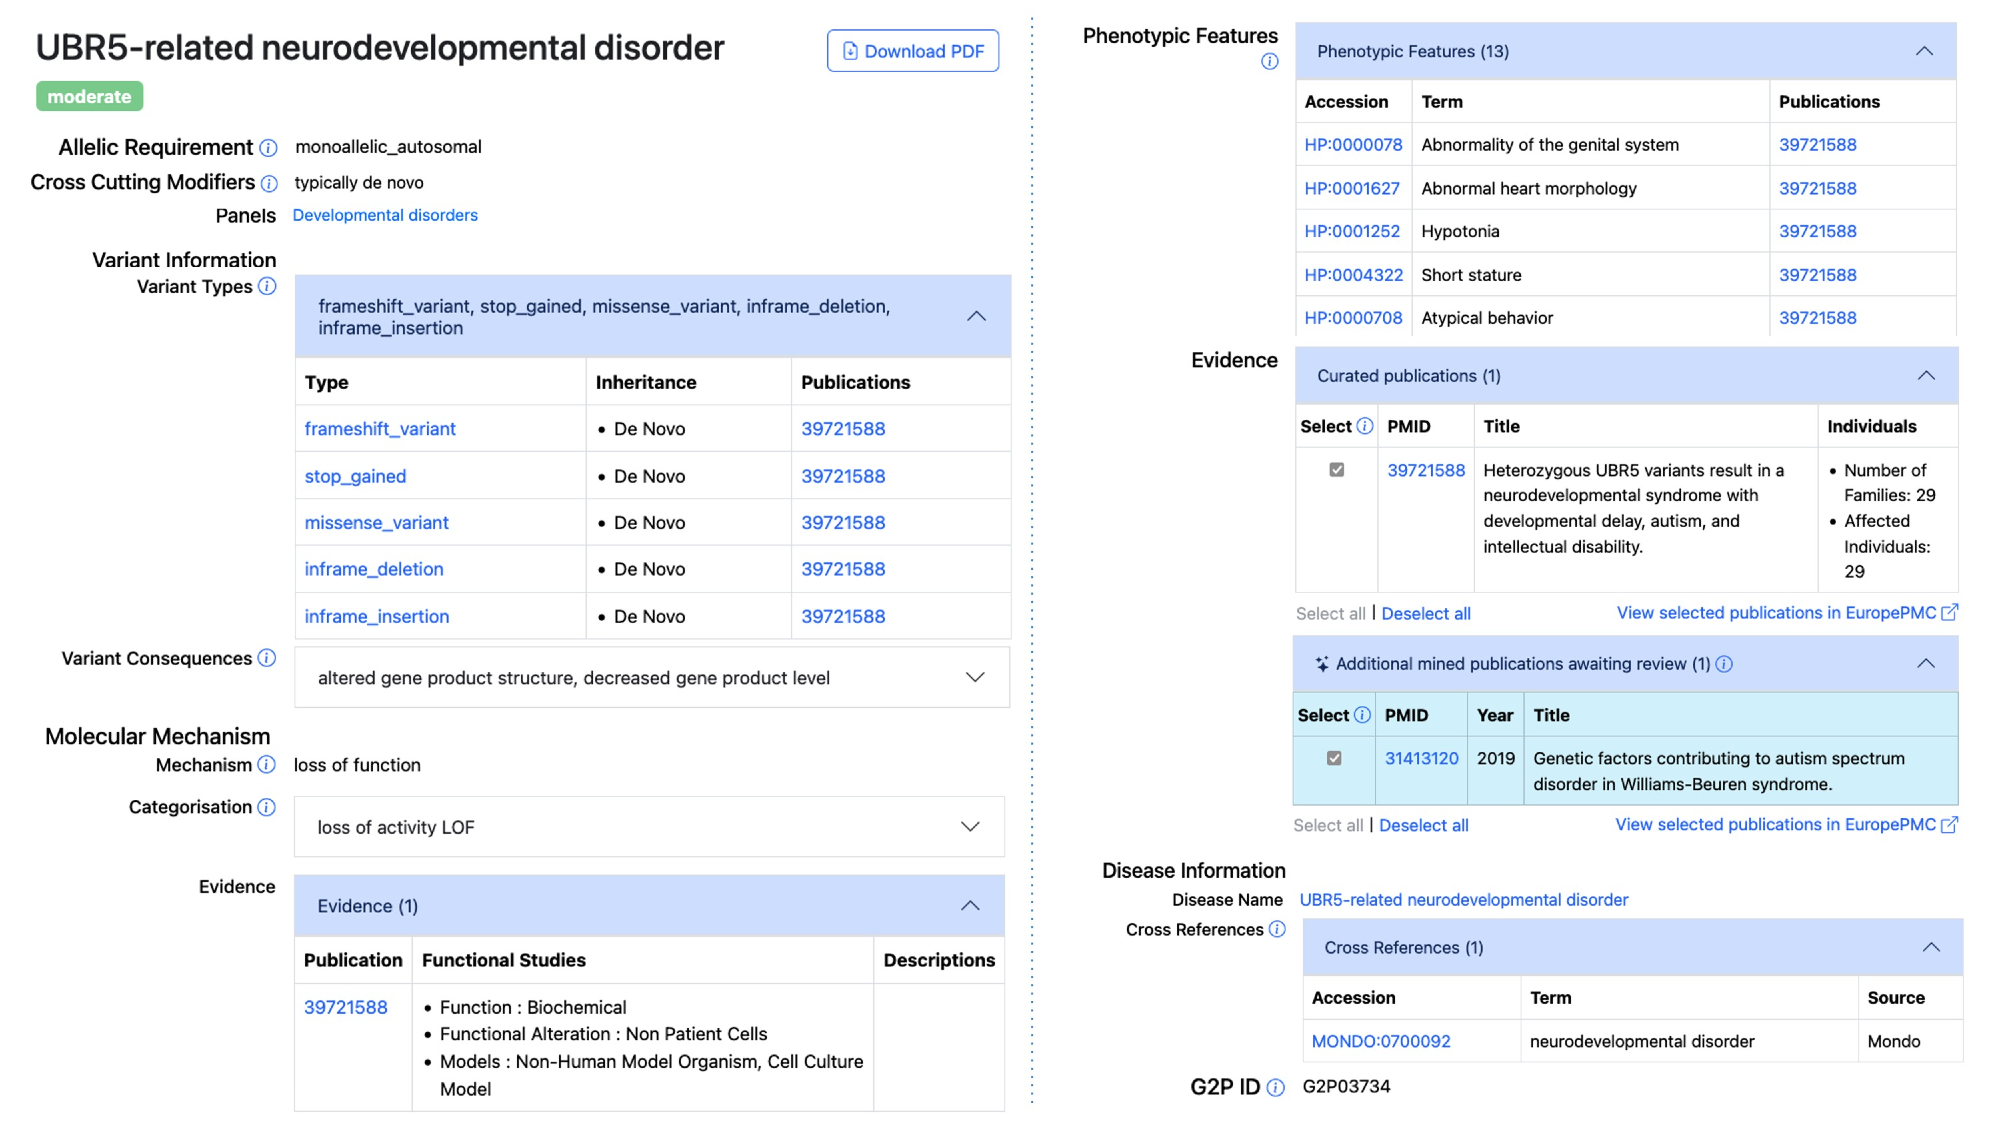Expand the Variant Consequences dropdown
Screen dimensions: 2000x1125
(975, 678)
